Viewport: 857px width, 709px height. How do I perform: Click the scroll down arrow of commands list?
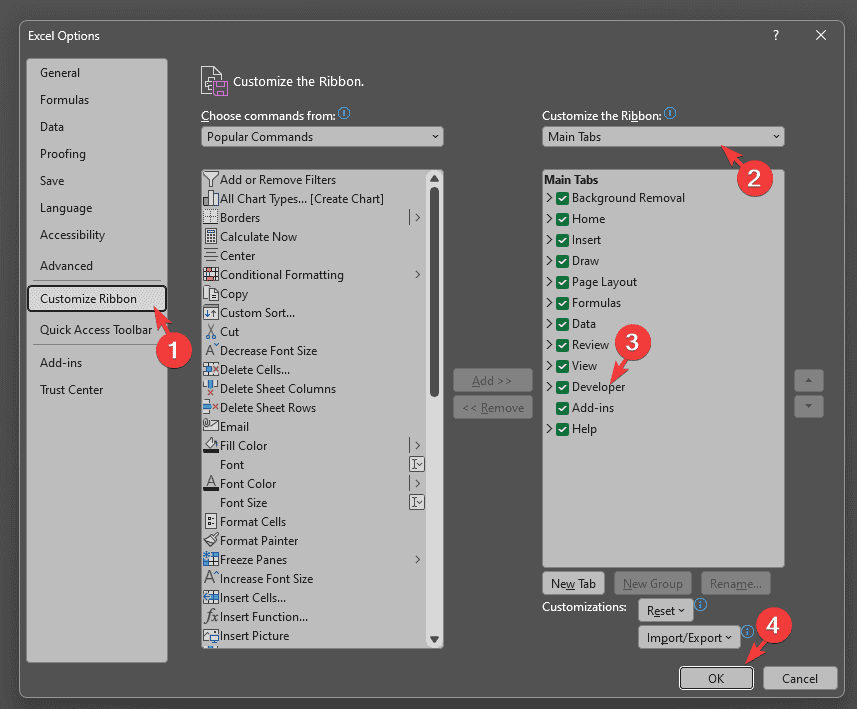coord(435,639)
